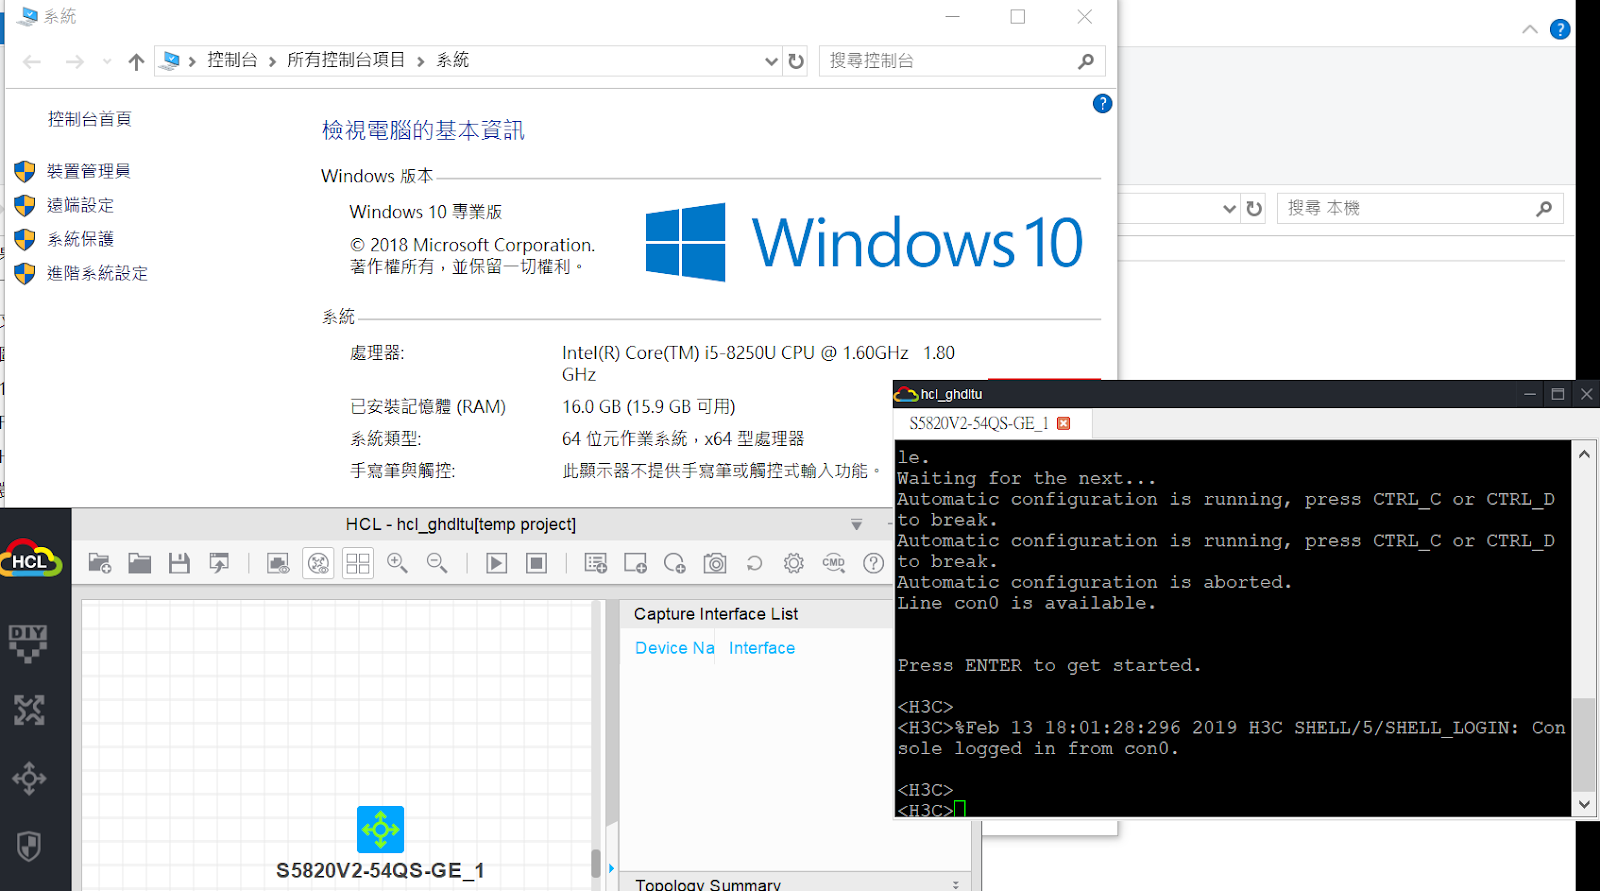Toggle the show interface names icon
Screen dimensions: 1600x891
(278, 563)
